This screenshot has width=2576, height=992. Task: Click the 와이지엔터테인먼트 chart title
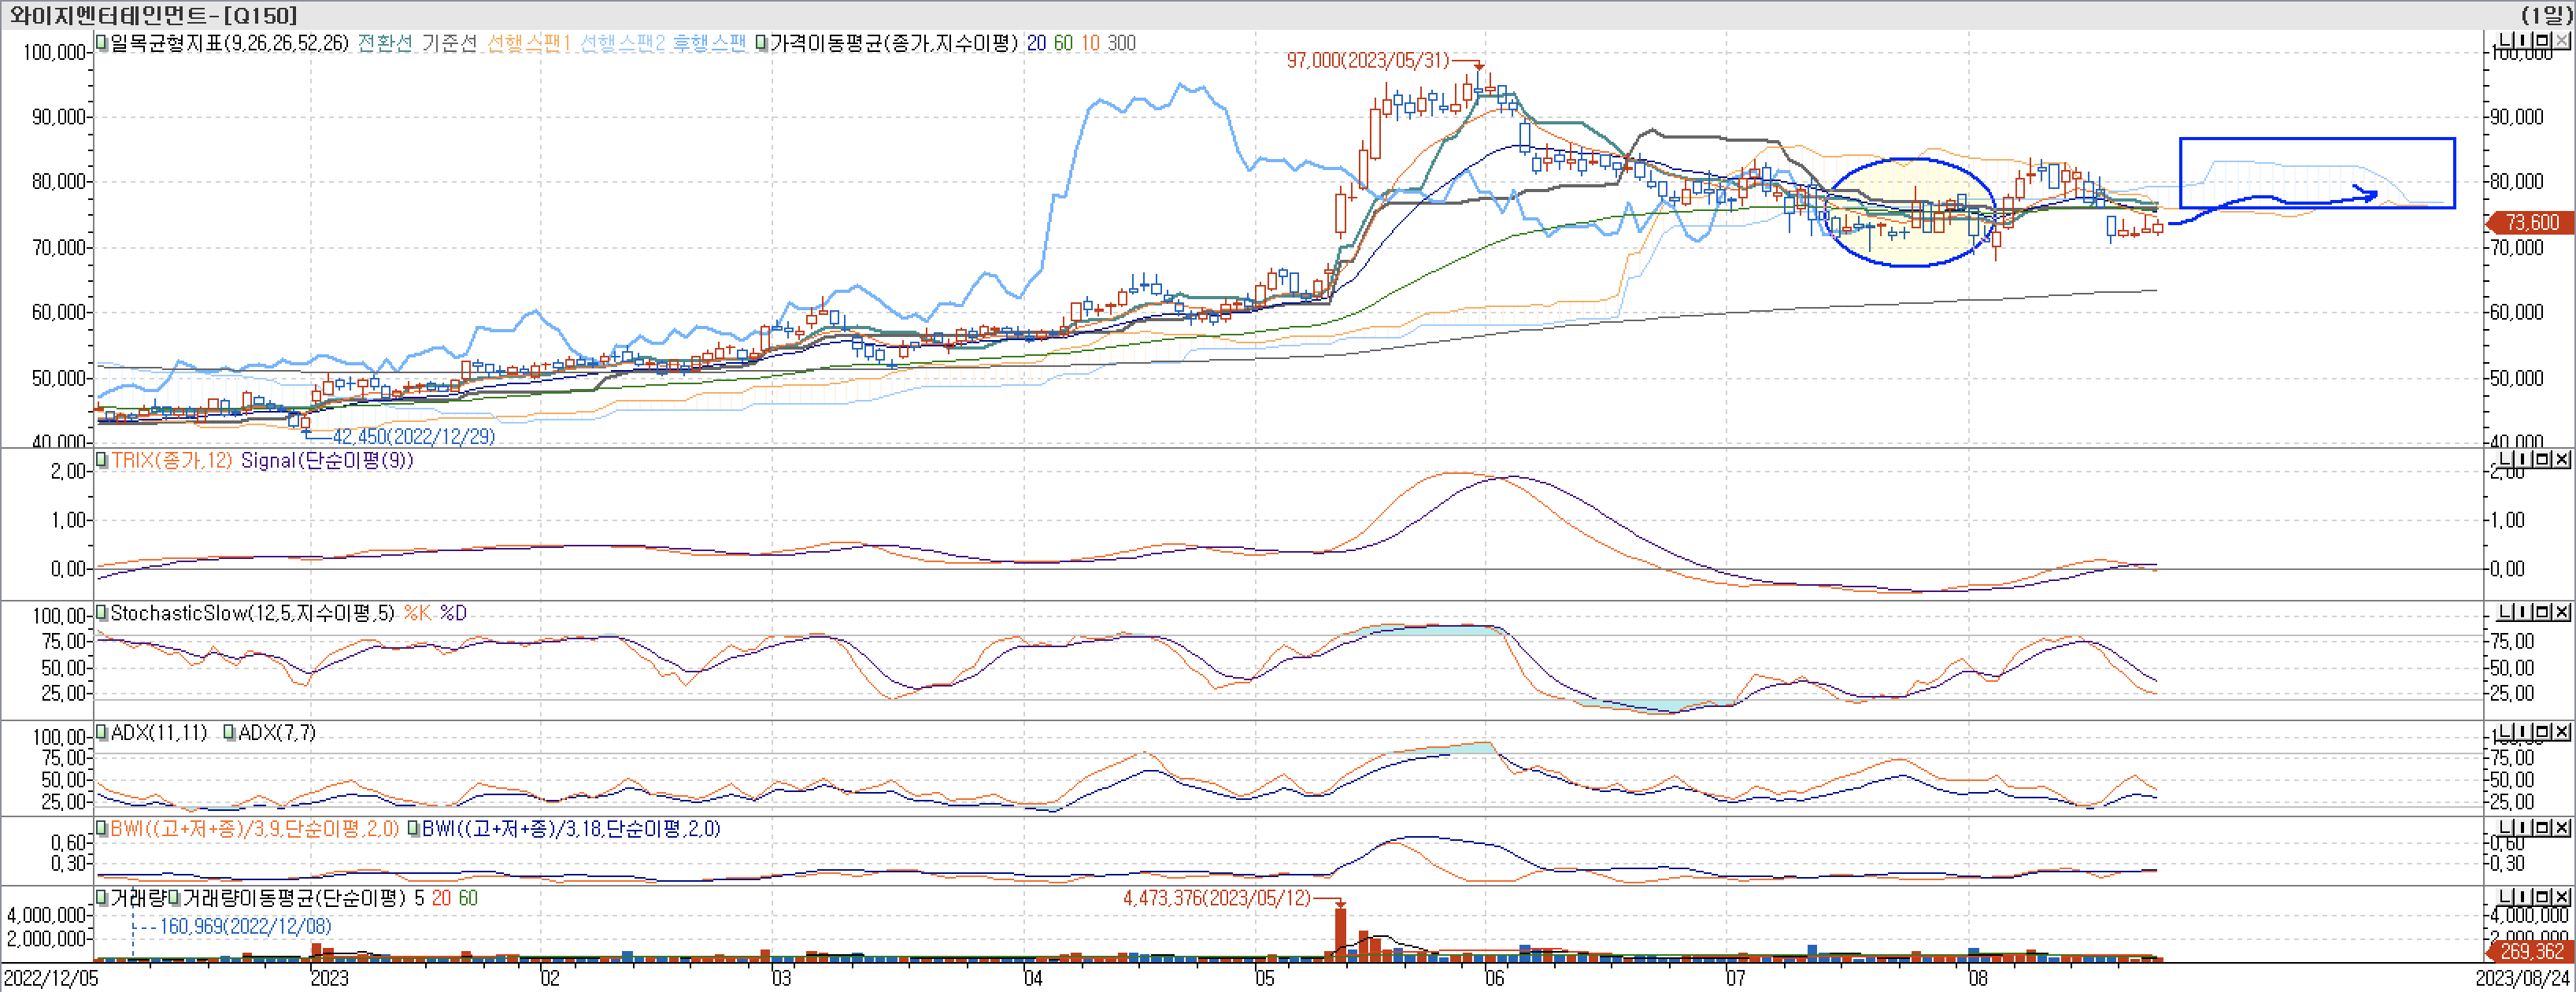110,15
